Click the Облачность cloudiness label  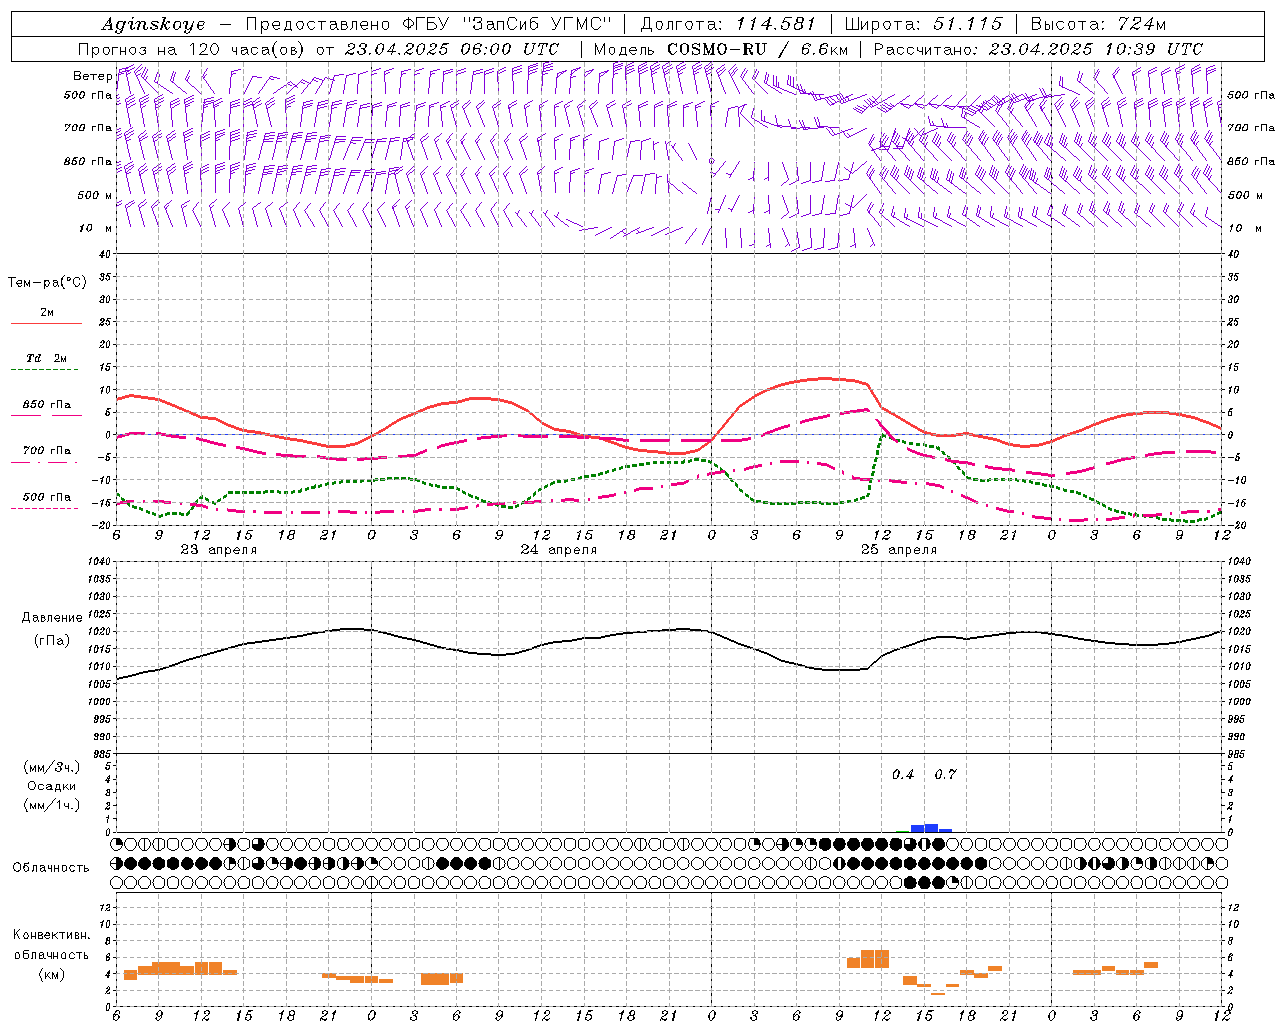tap(51, 867)
